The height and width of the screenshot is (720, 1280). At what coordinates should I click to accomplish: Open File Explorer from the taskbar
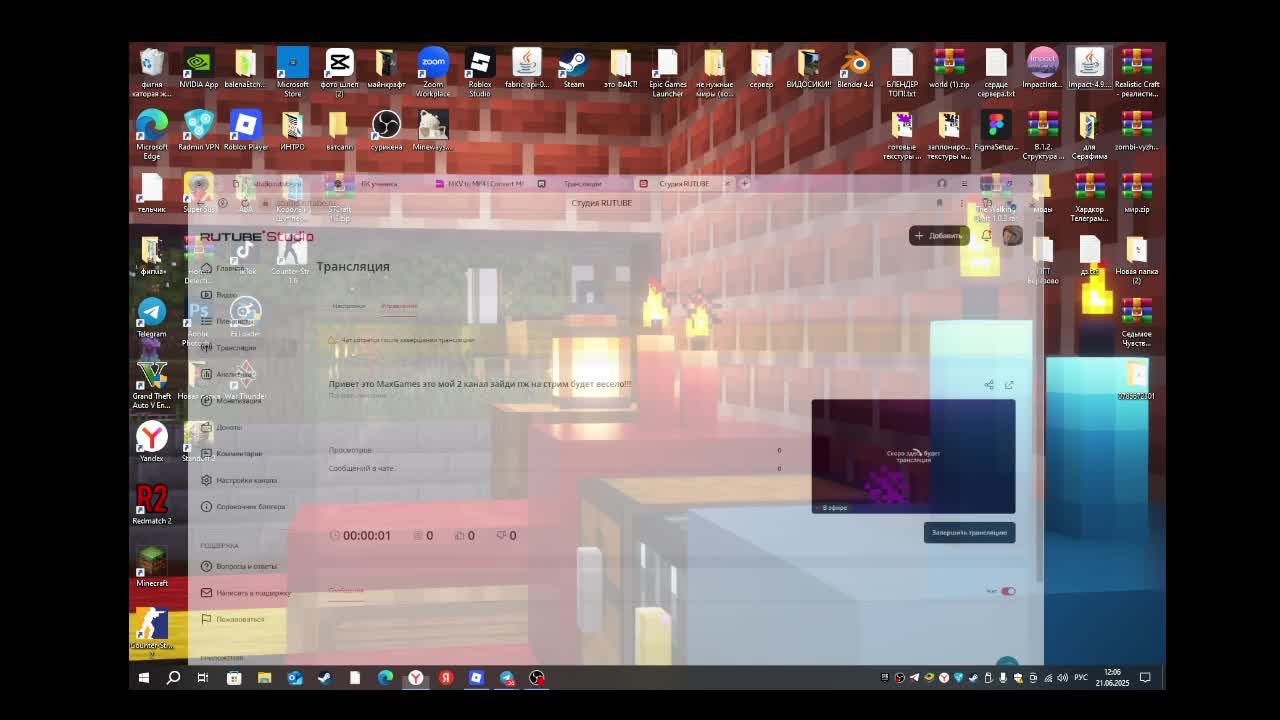pyautogui.click(x=264, y=678)
